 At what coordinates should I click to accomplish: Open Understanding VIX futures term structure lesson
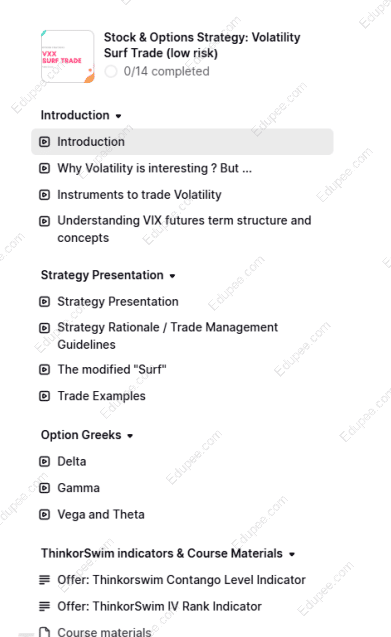click(184, 229)
